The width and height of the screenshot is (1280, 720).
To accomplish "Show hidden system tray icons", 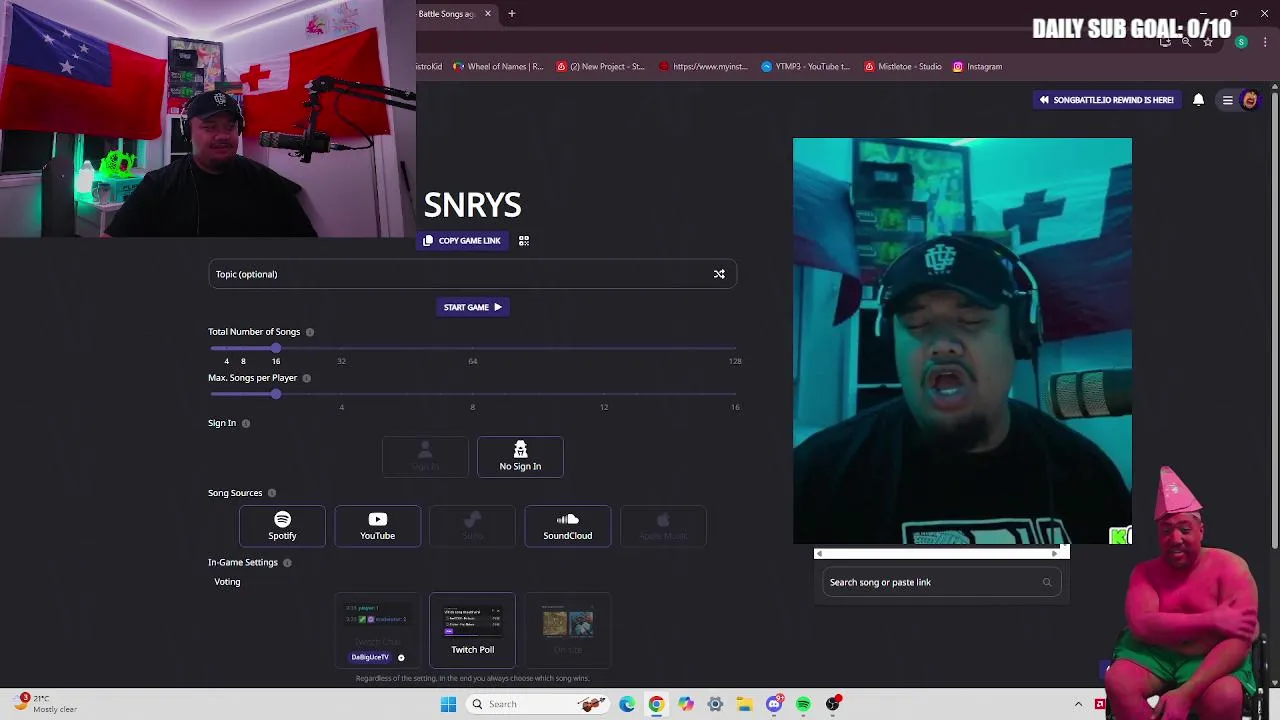I will pos(1078,704).
